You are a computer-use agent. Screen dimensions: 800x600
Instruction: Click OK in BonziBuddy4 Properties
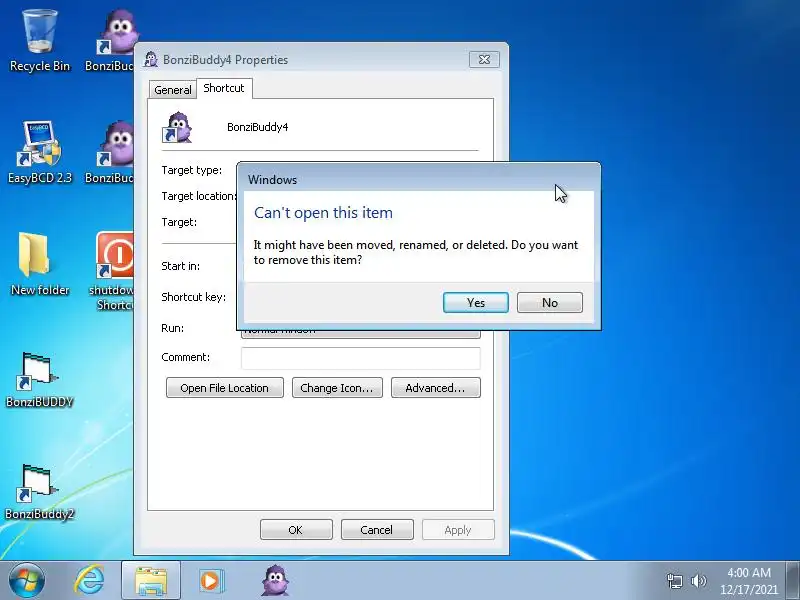pos(296,530)
